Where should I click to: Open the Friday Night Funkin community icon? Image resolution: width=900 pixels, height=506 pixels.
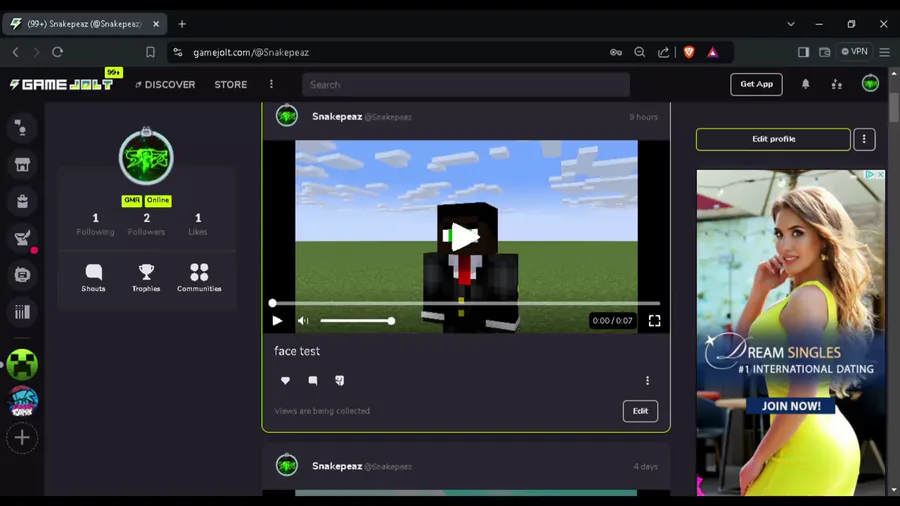(x=22, y=401)
